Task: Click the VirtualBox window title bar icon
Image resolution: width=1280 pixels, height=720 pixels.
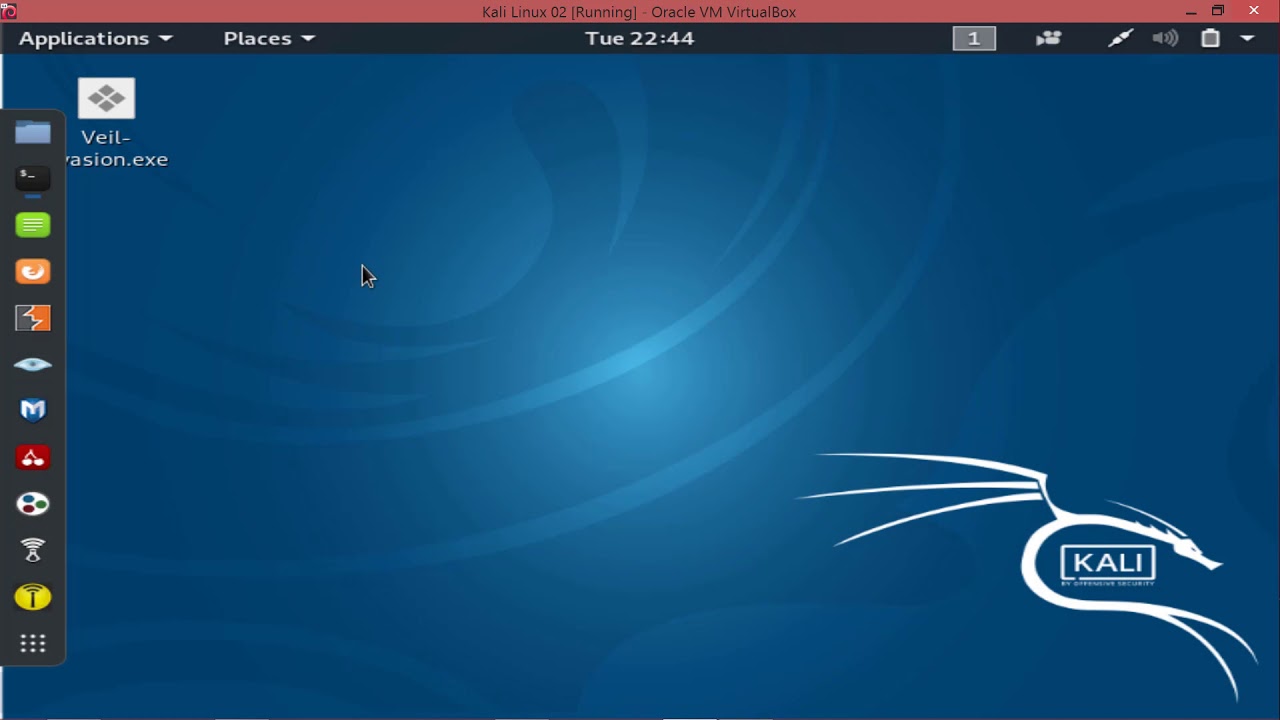Action: click(9, 11)
